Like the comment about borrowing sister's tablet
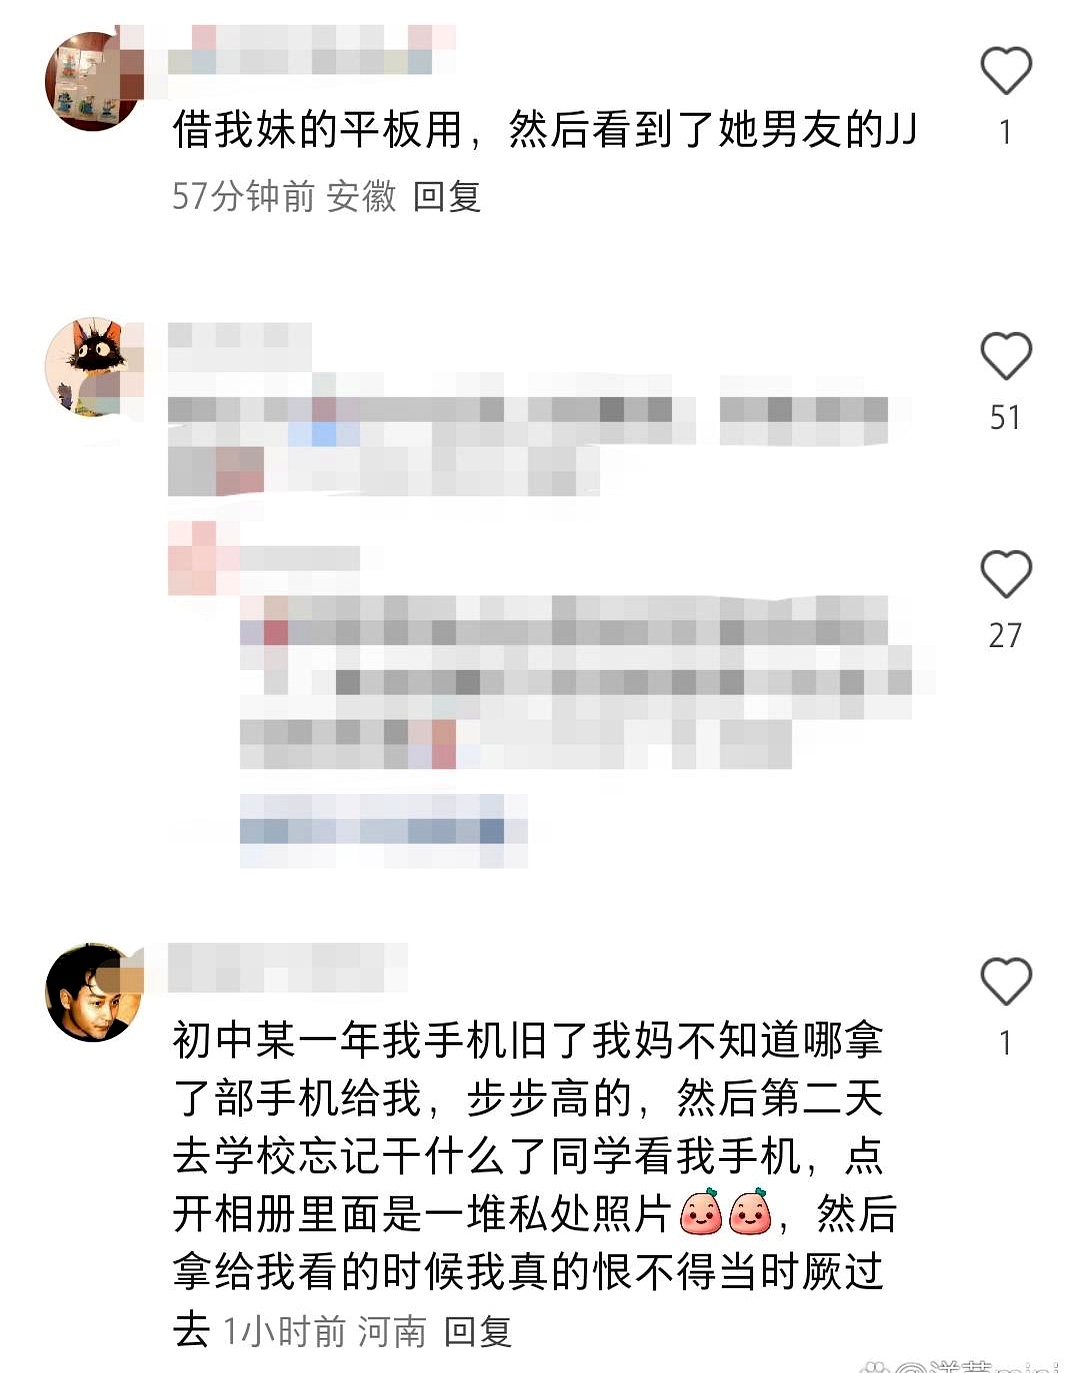Screen dimensions: 1080x1373 (1005, 70)
